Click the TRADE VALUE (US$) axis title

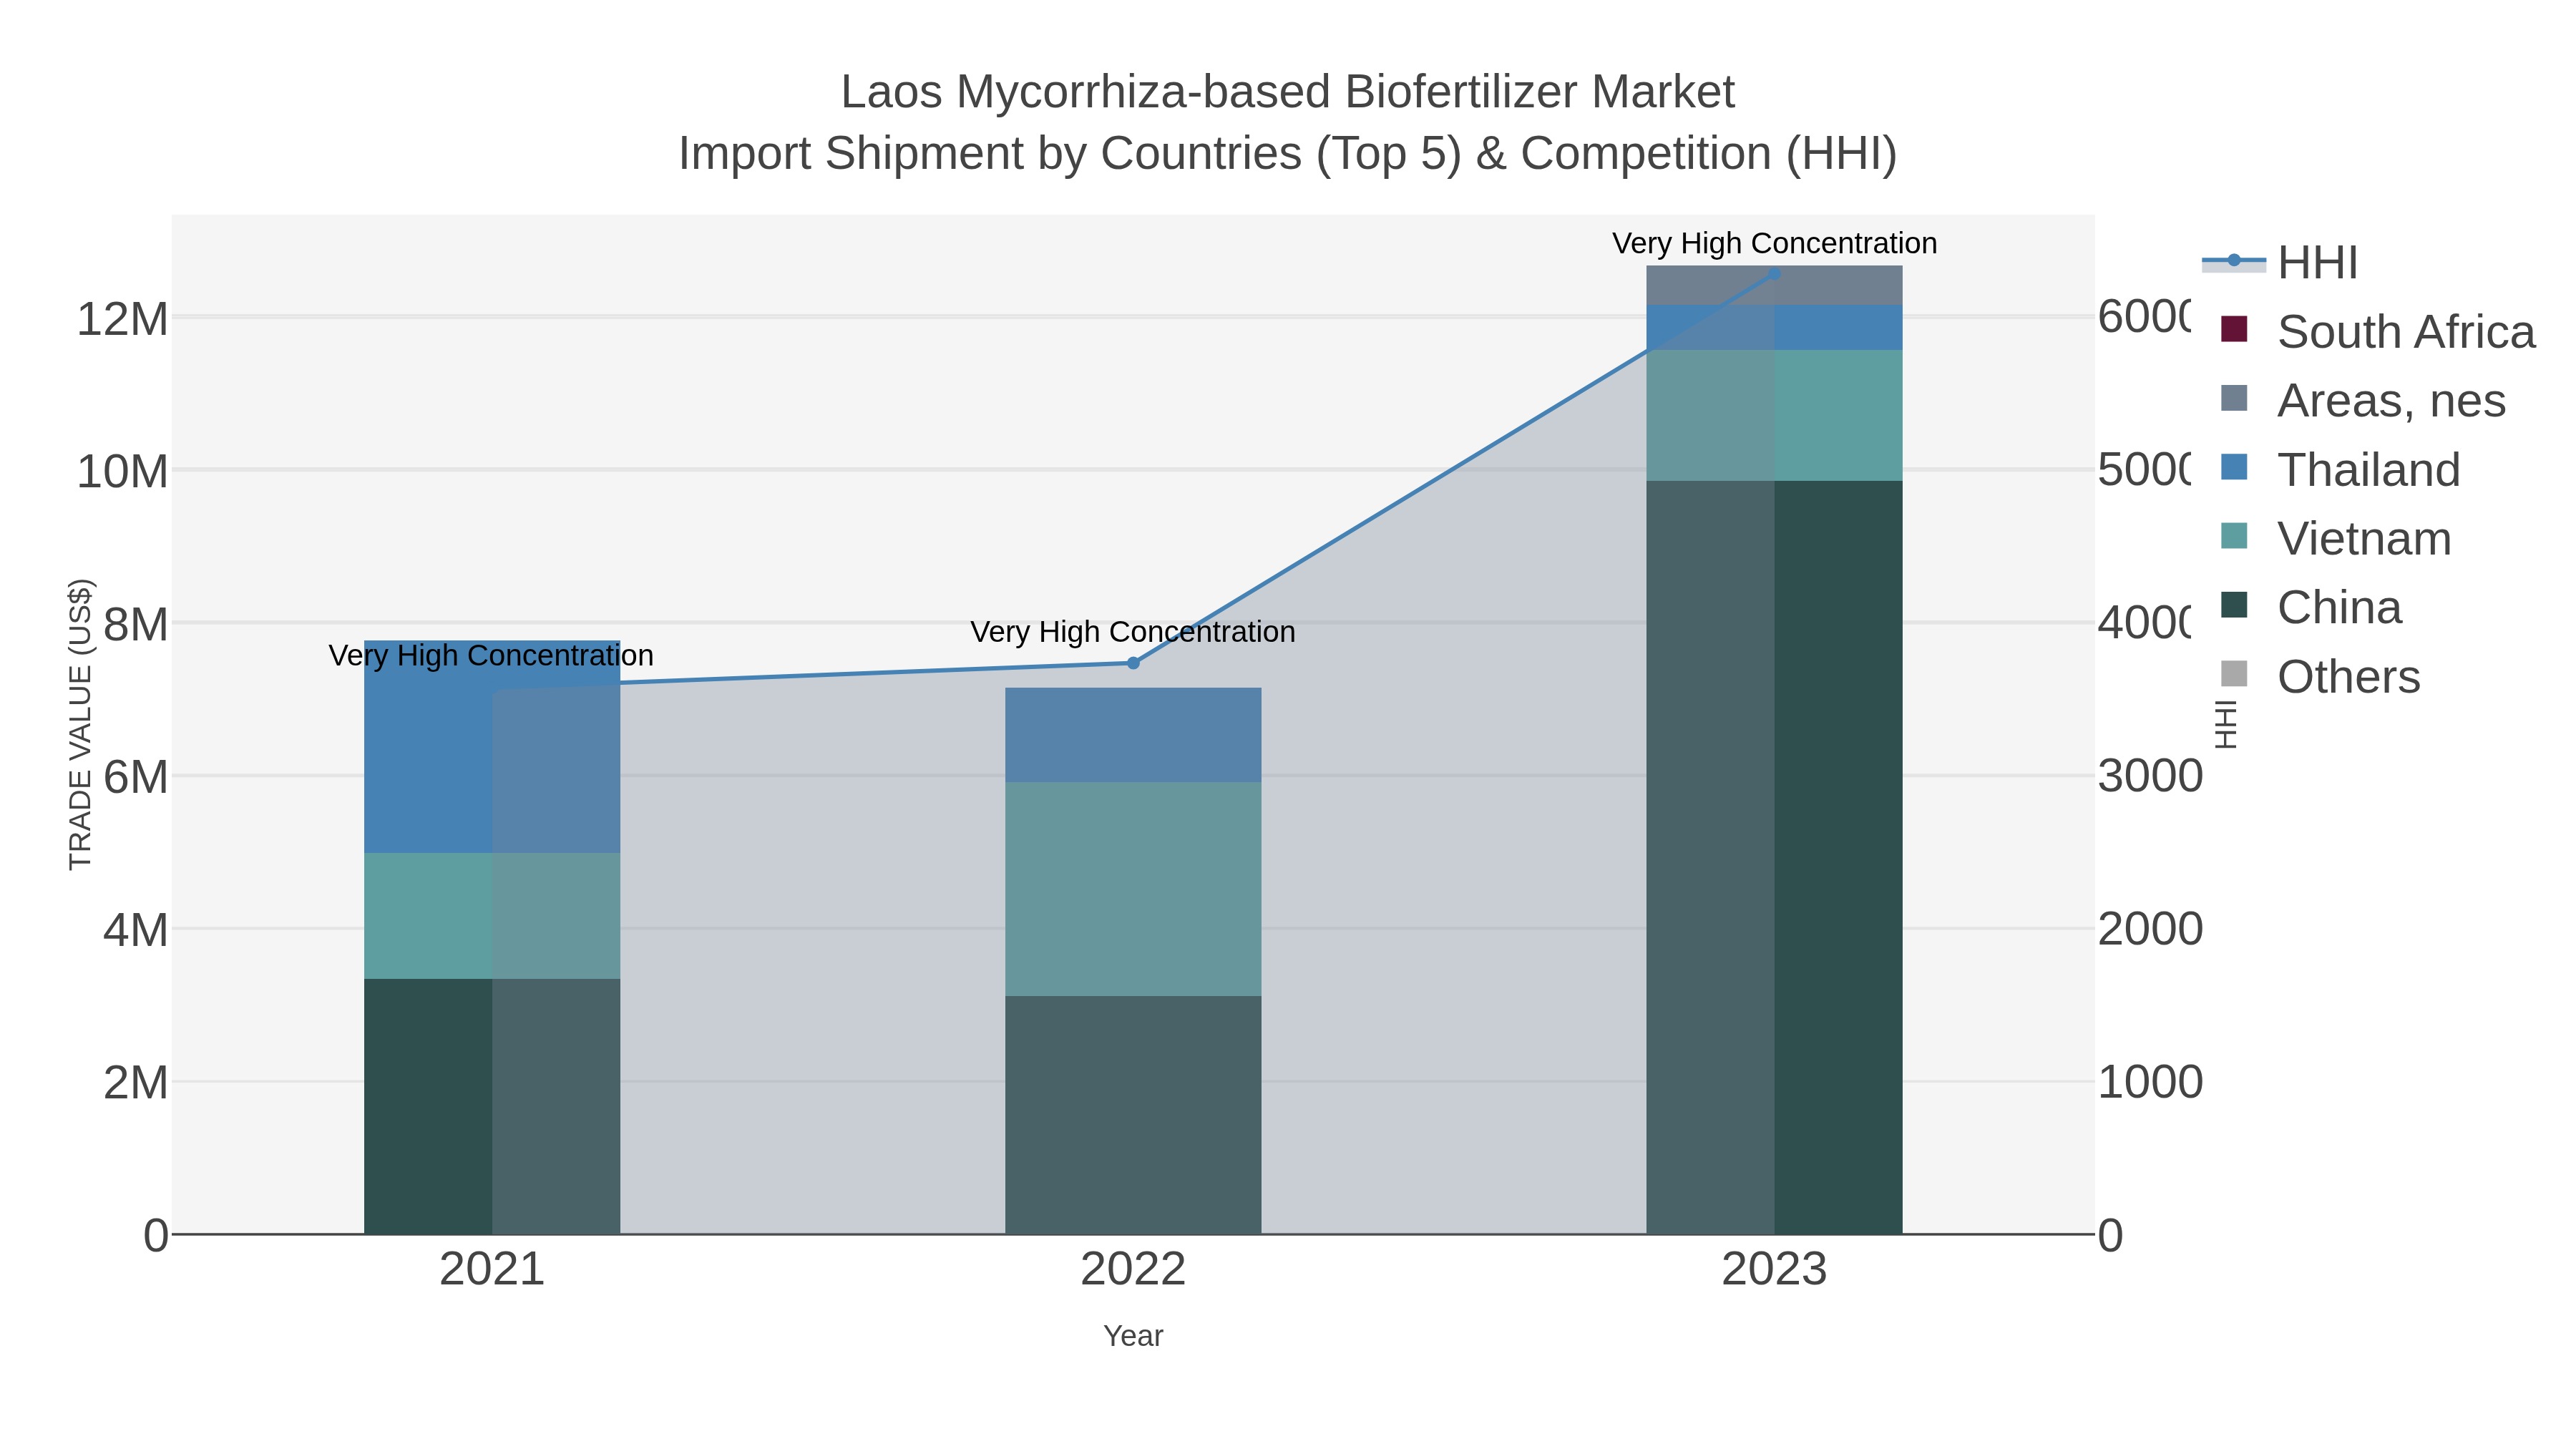[80, 724]
